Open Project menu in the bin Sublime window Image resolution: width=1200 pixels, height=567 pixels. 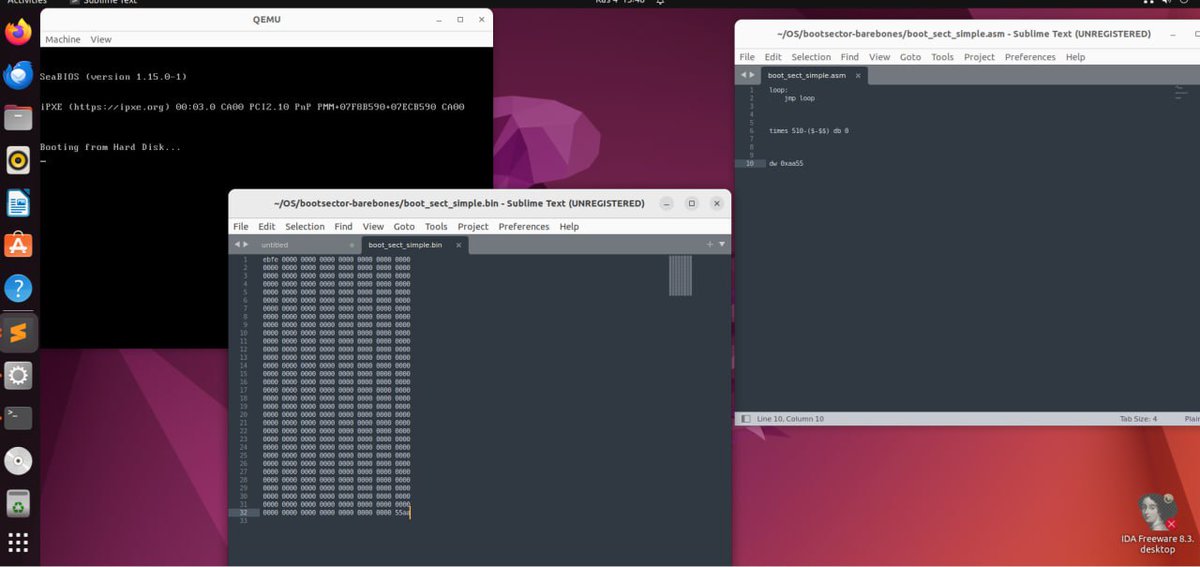(x=473, y=227)
